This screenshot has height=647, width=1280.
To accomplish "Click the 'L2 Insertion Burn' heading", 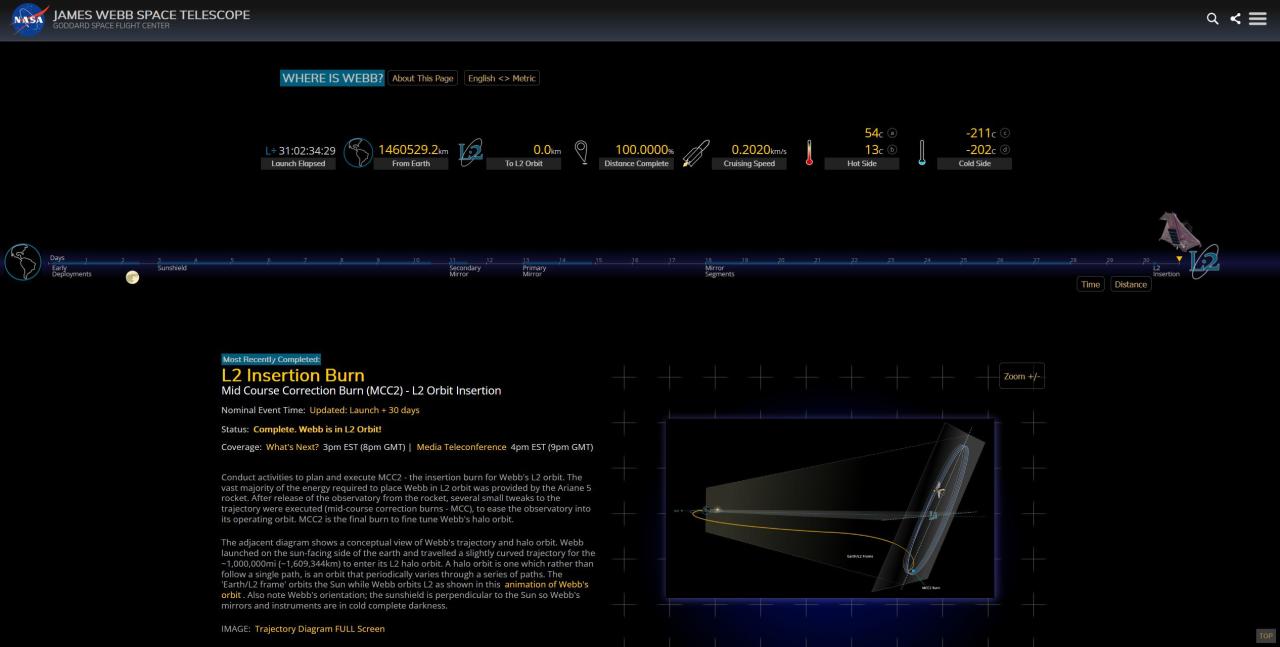I will 293,376.
